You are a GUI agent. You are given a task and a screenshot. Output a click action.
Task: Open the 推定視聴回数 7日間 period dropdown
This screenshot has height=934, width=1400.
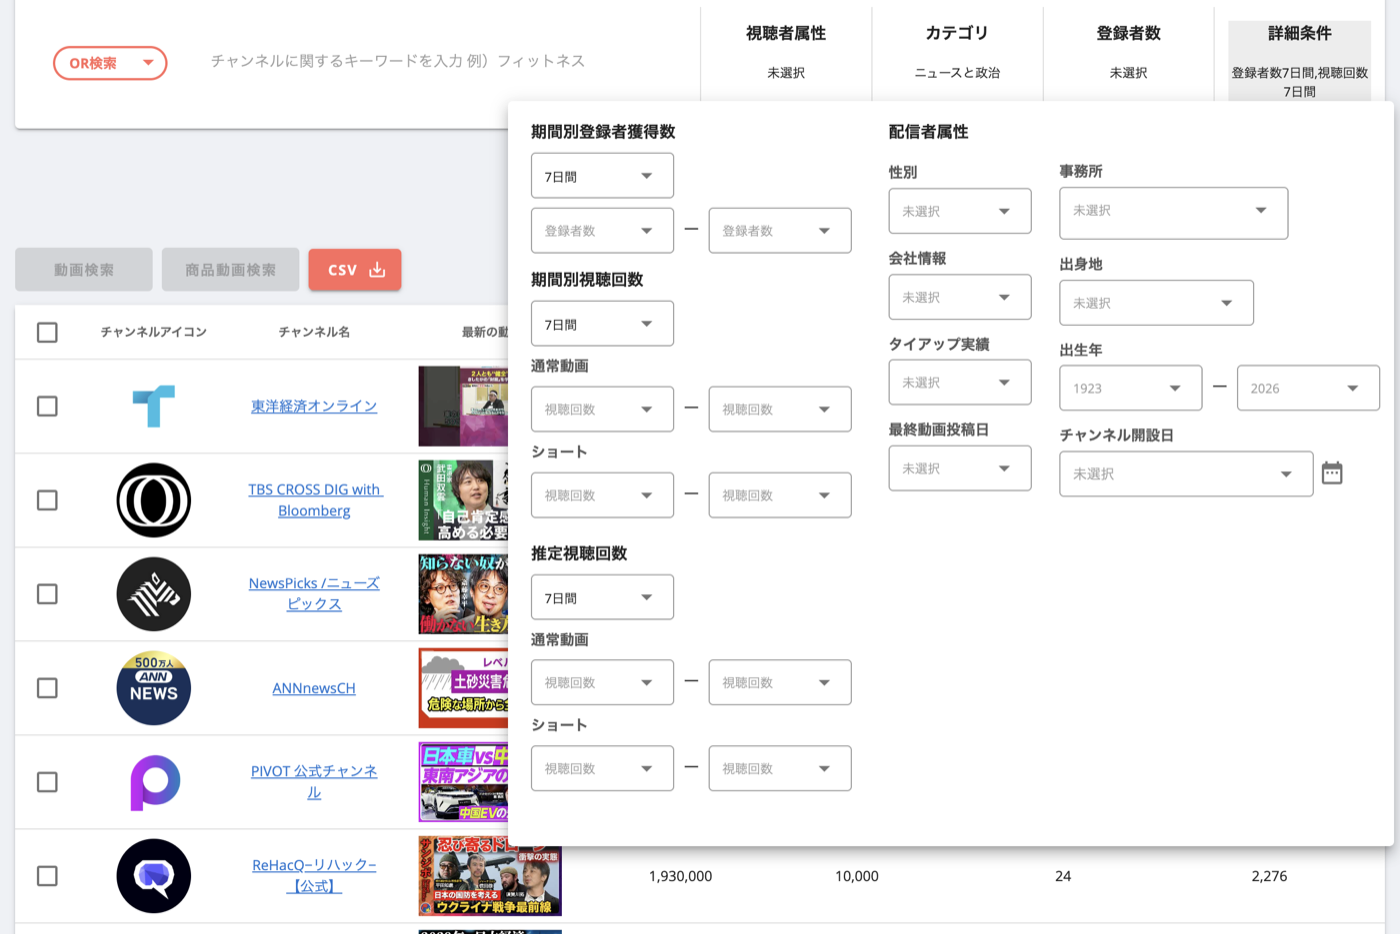(602, 598)
